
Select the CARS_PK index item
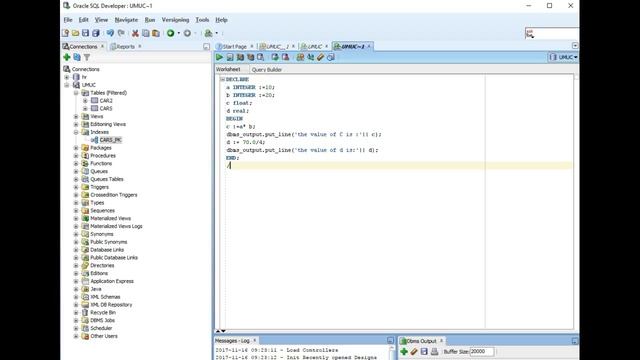pos(111,140)
